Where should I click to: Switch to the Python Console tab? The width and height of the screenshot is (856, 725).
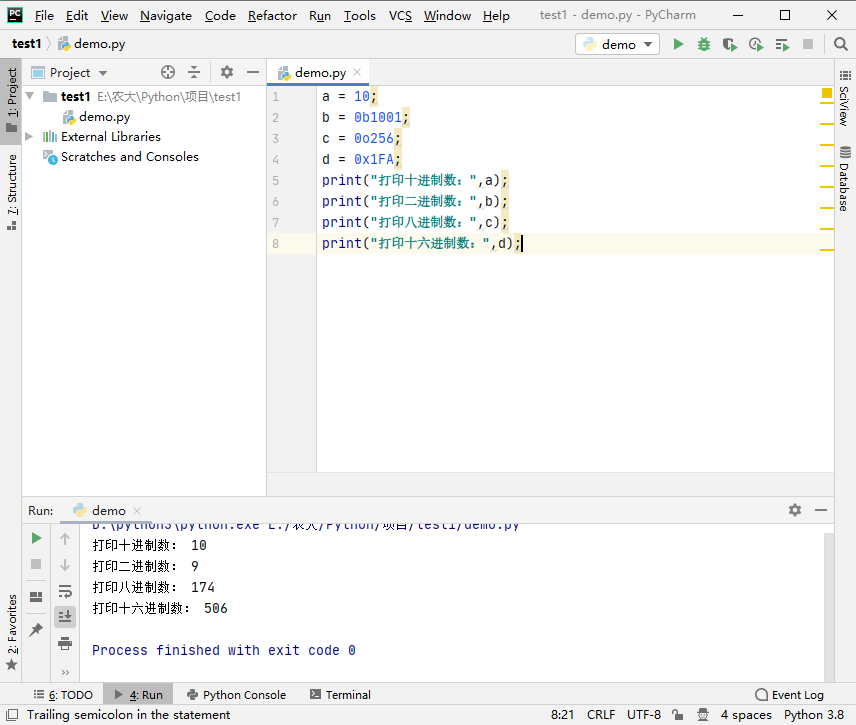pos(236,695)
